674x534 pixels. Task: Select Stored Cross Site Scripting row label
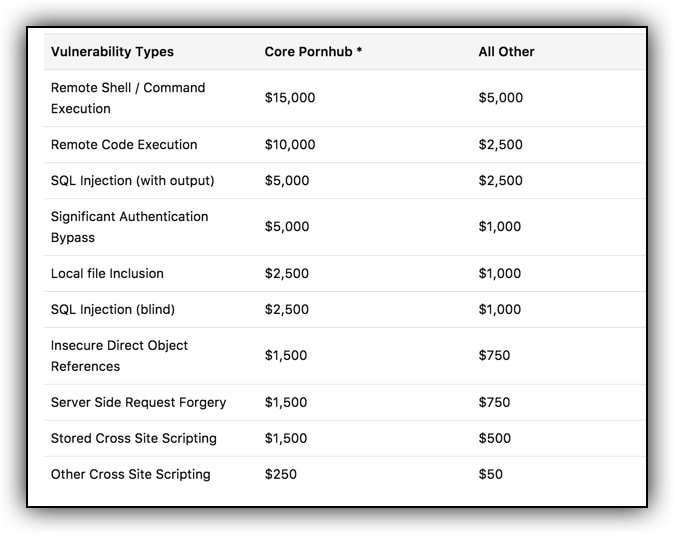pos(134,439)
